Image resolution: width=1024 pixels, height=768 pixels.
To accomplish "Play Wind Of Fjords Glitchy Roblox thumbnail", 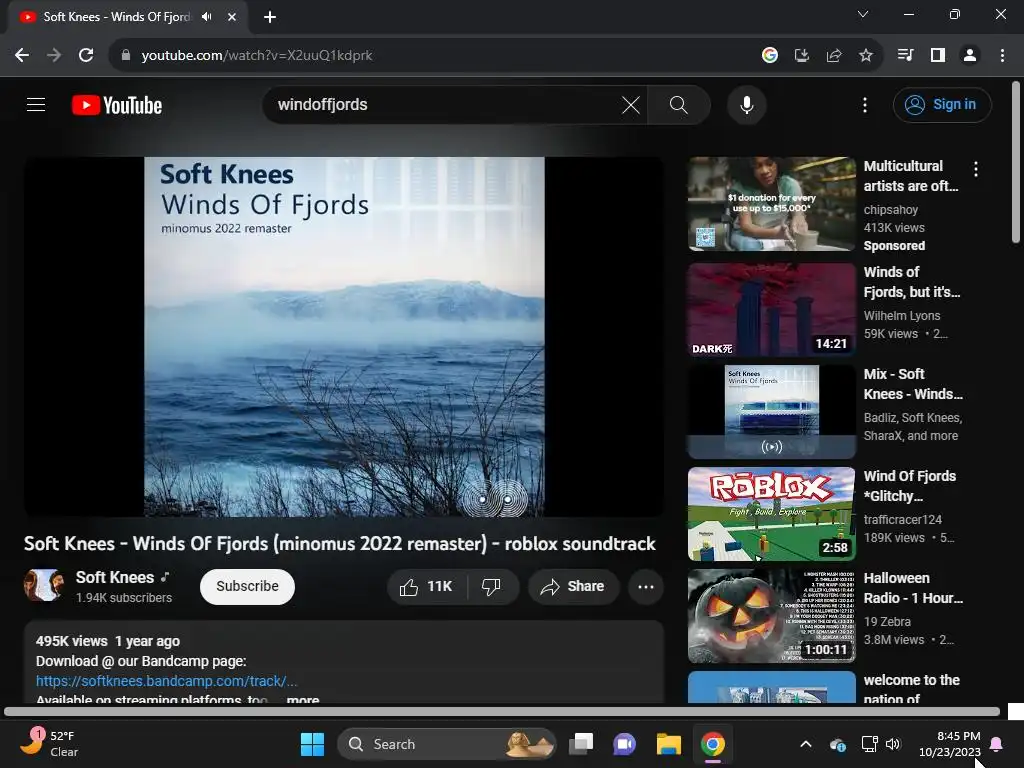I will [771, 513].
